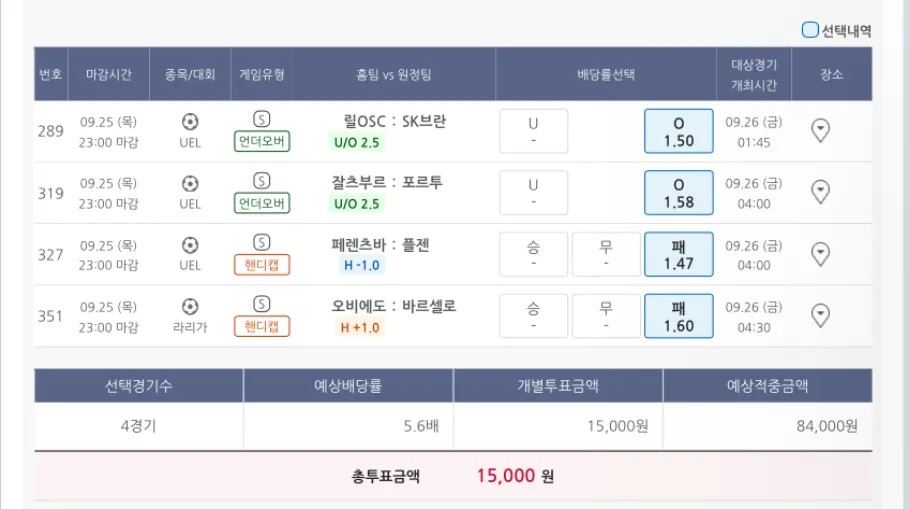Click the 마감시간 column header
The width and height of the screenshot is (909, 509).
point(108,74)
